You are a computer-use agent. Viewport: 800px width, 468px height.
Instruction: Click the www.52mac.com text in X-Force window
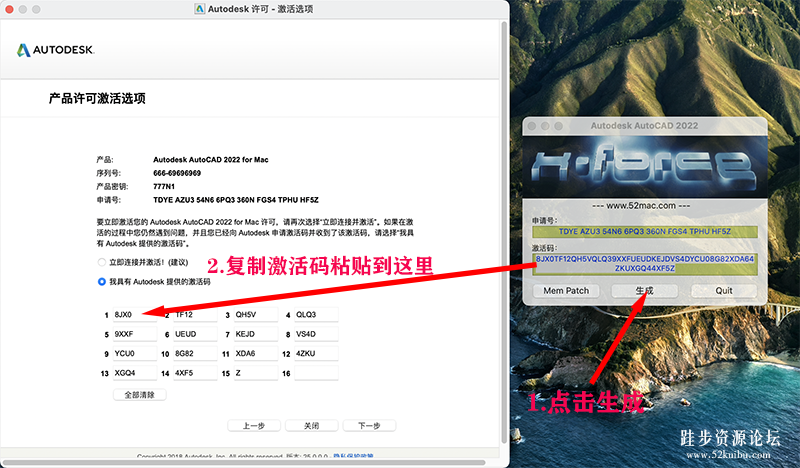click(x=641, y=206)
